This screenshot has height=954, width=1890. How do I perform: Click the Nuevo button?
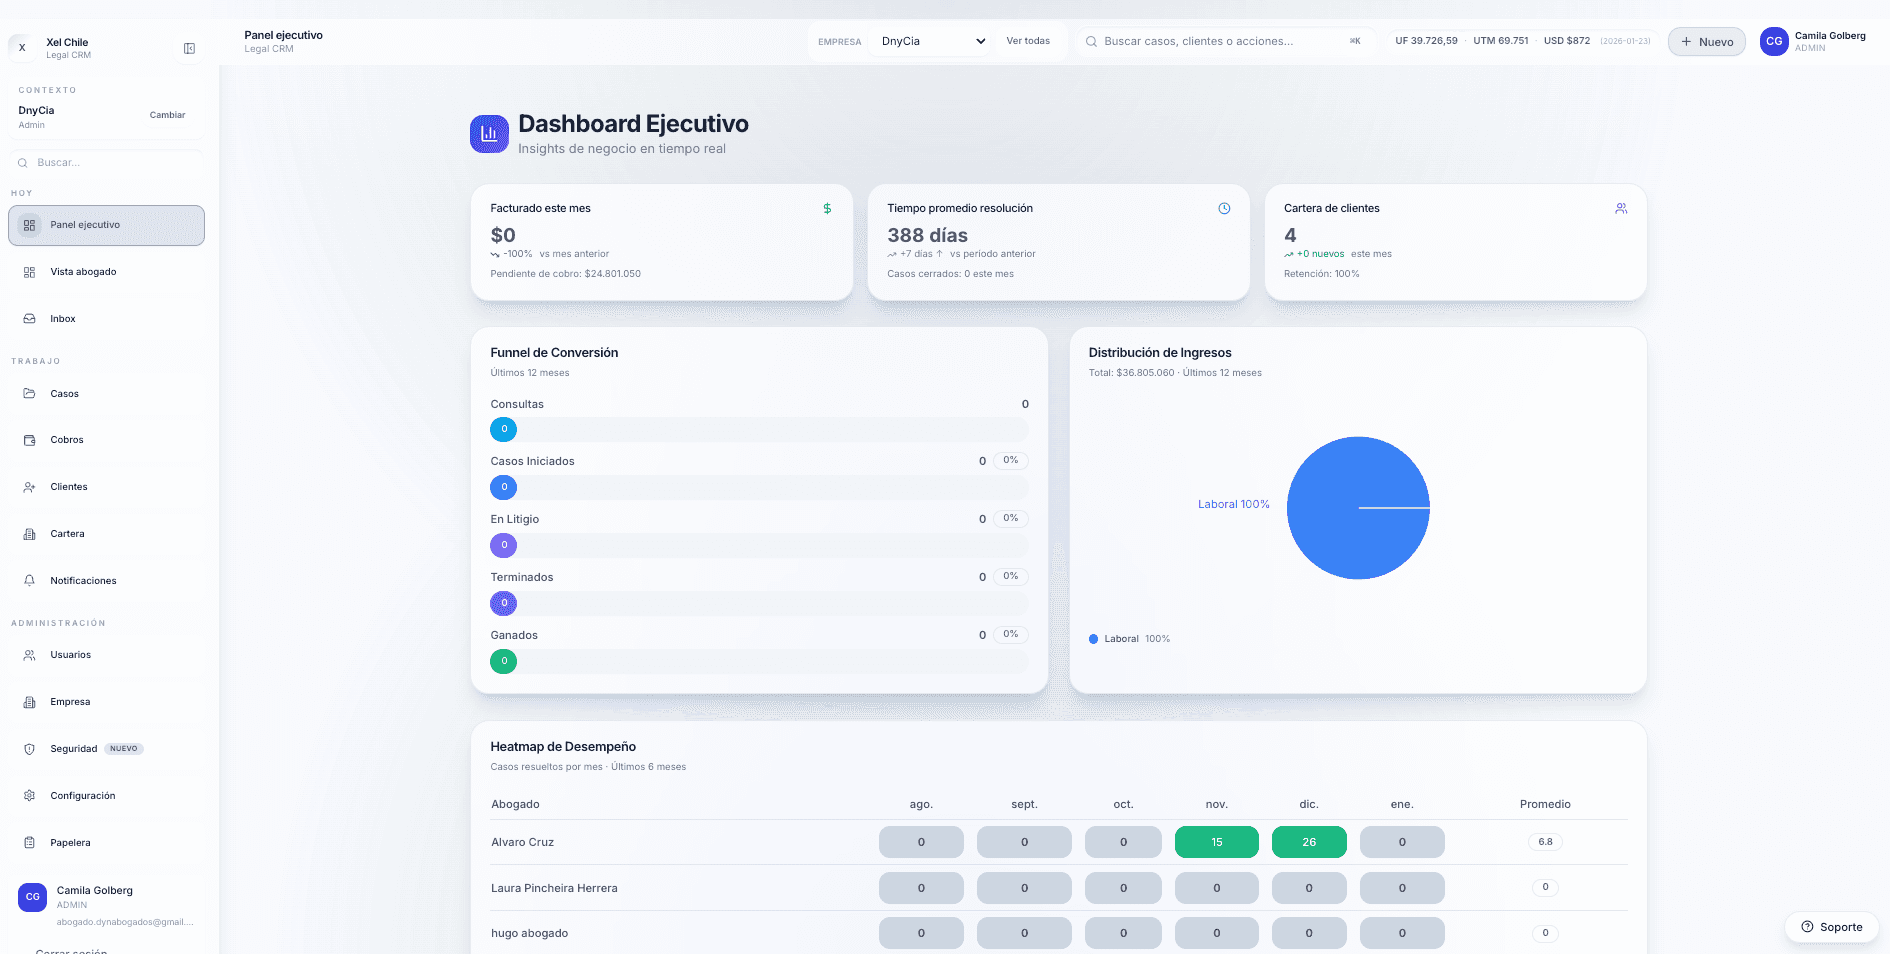tap(1706, 42)
